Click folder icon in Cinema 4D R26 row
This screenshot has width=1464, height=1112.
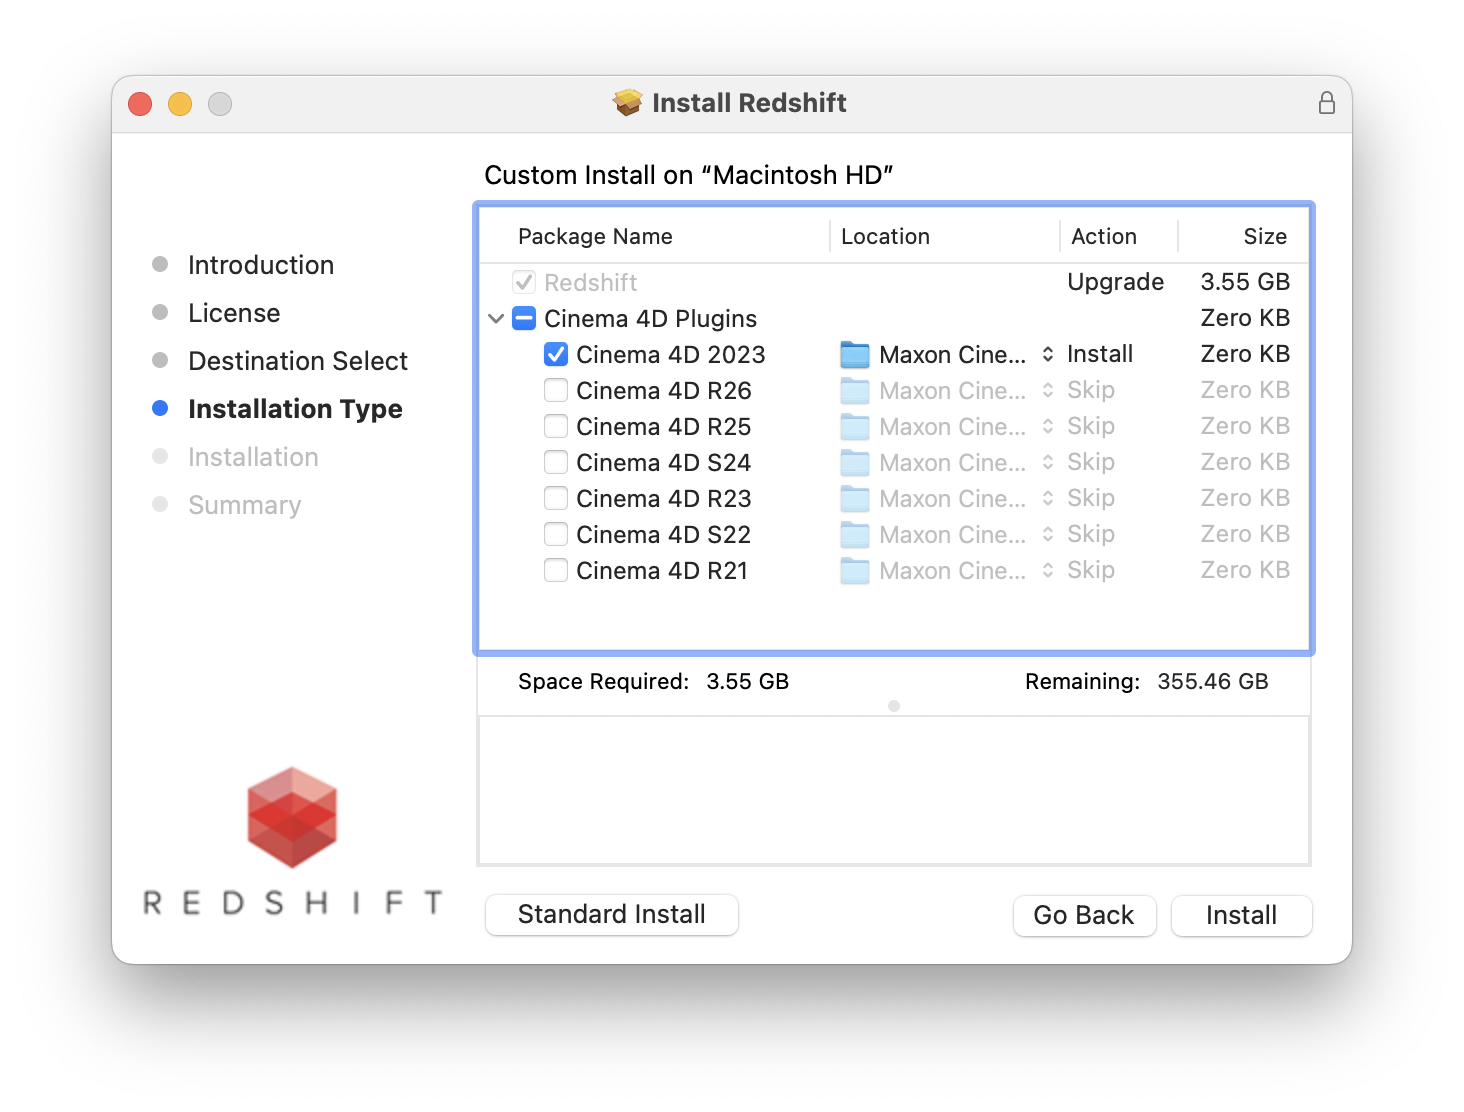855,391
